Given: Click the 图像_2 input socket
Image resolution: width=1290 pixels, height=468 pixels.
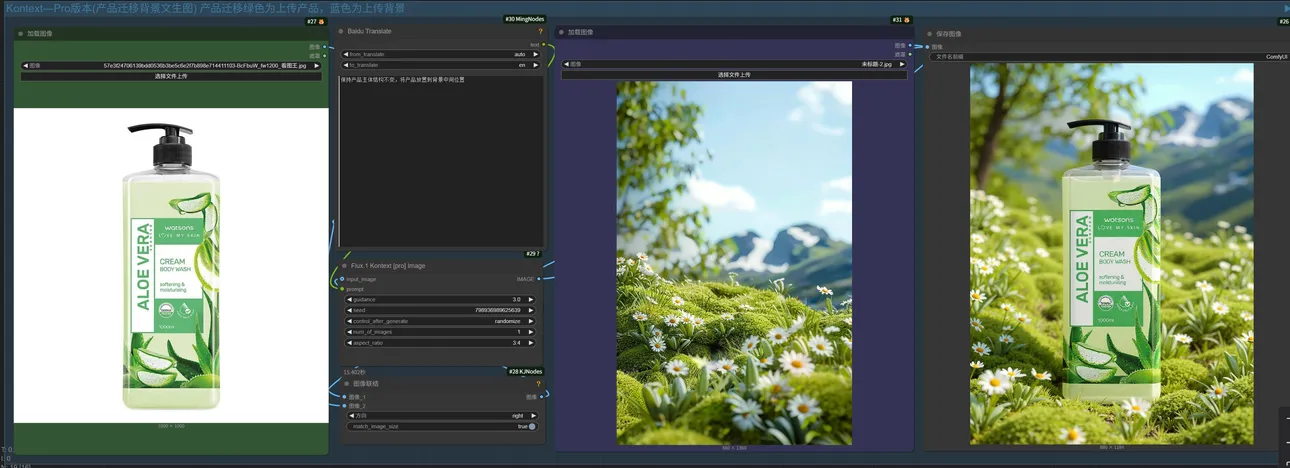Looking at the screenshot, I should (343, 405).
